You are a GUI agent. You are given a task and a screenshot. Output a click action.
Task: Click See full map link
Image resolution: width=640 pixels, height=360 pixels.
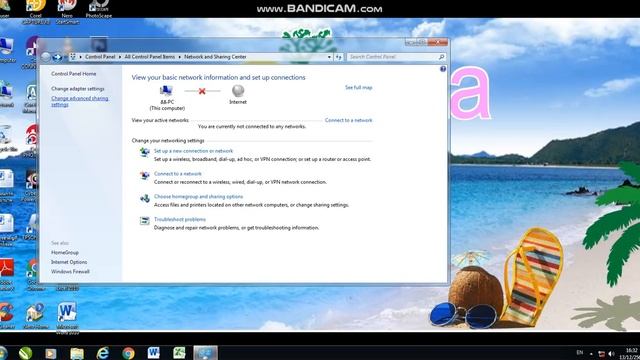pyautogui.click(x=358, y=87)
